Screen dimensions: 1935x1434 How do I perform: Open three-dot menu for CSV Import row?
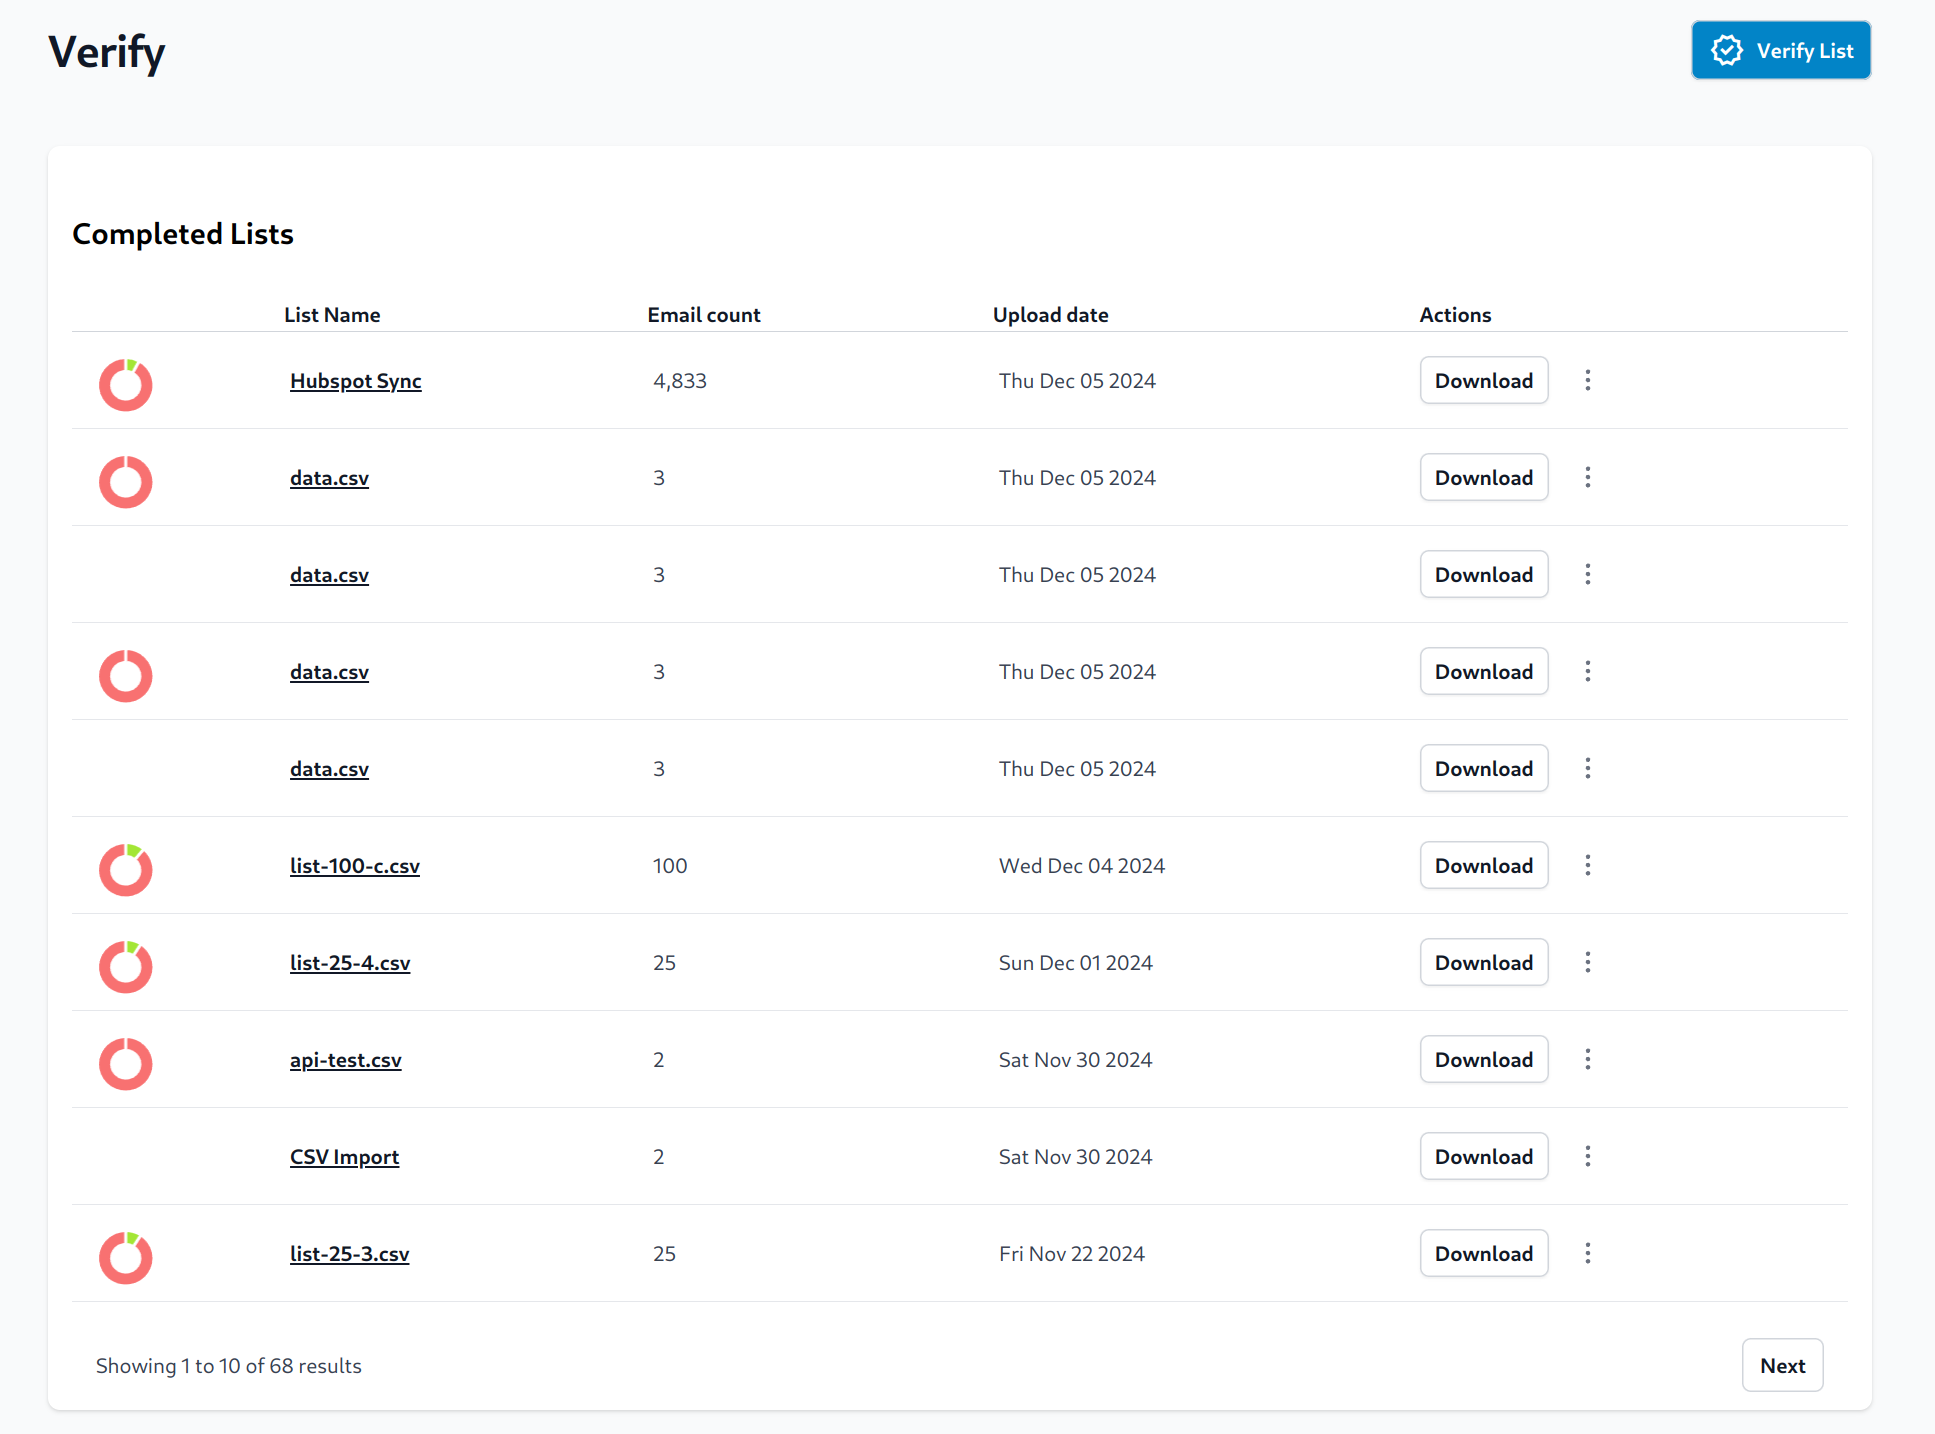pos(1587,1156)
